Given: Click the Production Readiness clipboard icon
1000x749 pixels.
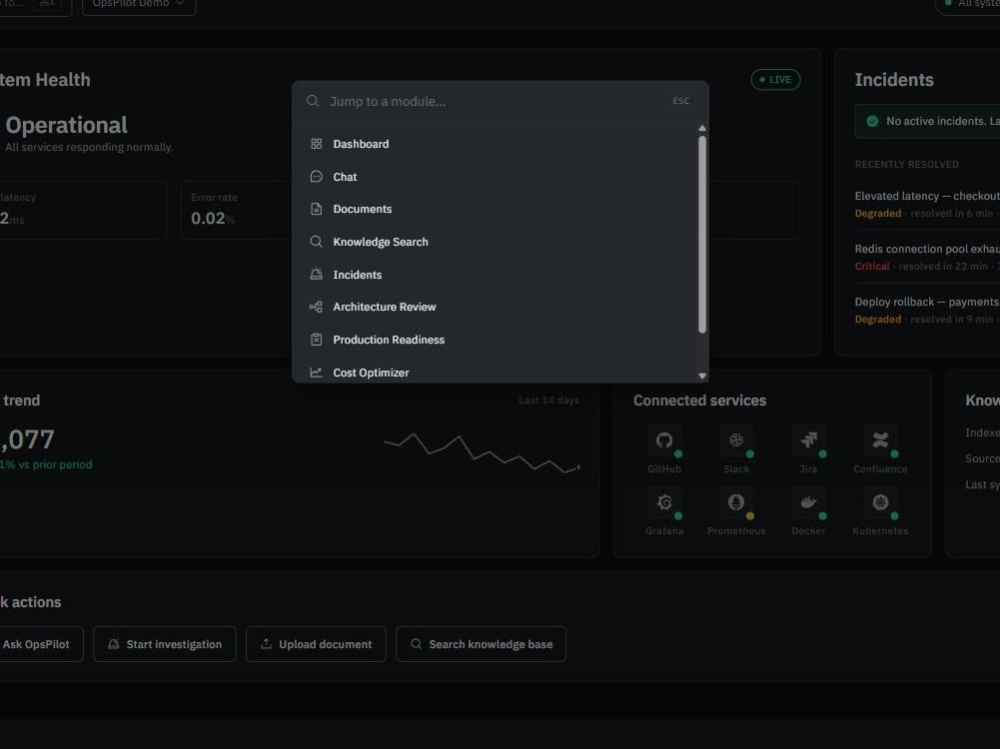Looking at the screenshot, I should pyautogui.click(x=316, y=339).
